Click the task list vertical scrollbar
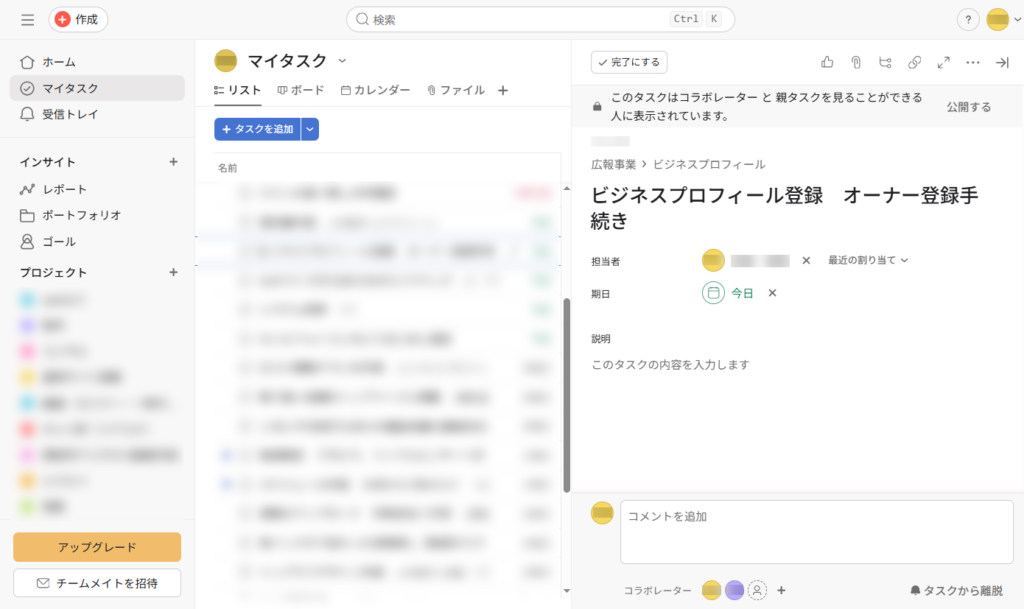Screen dimensions: 1024x609 [566, 400]
